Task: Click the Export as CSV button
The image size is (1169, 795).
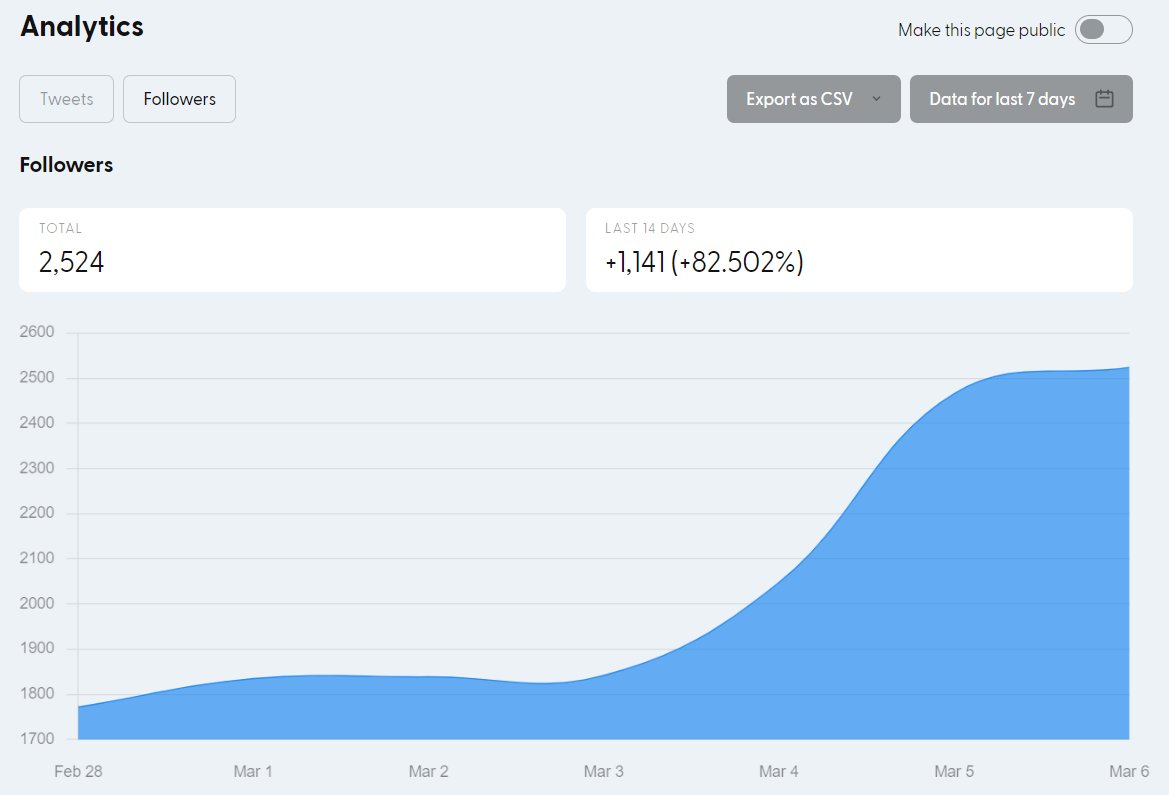Action: pos(813,98)
